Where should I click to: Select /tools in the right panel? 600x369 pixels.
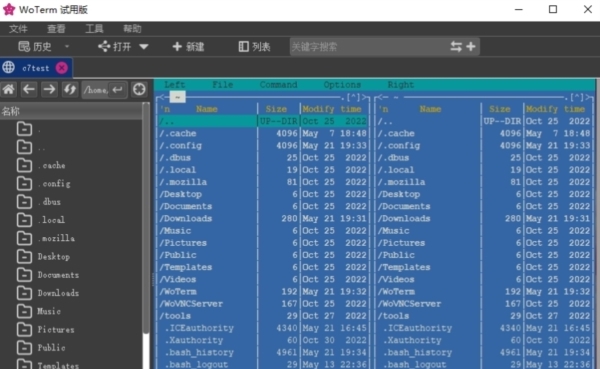pyautogui.click(x=484, y=316)
